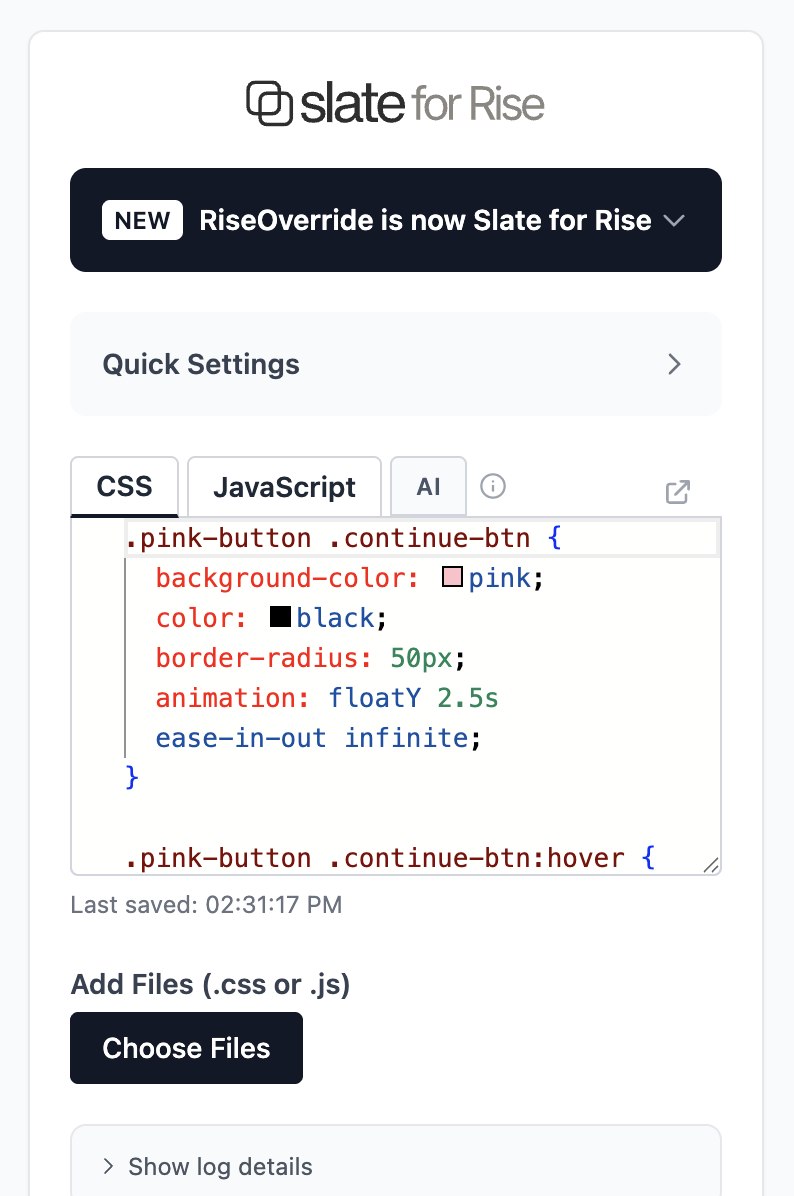Click the Last saved timestamp text

click(x=205, y=904)
